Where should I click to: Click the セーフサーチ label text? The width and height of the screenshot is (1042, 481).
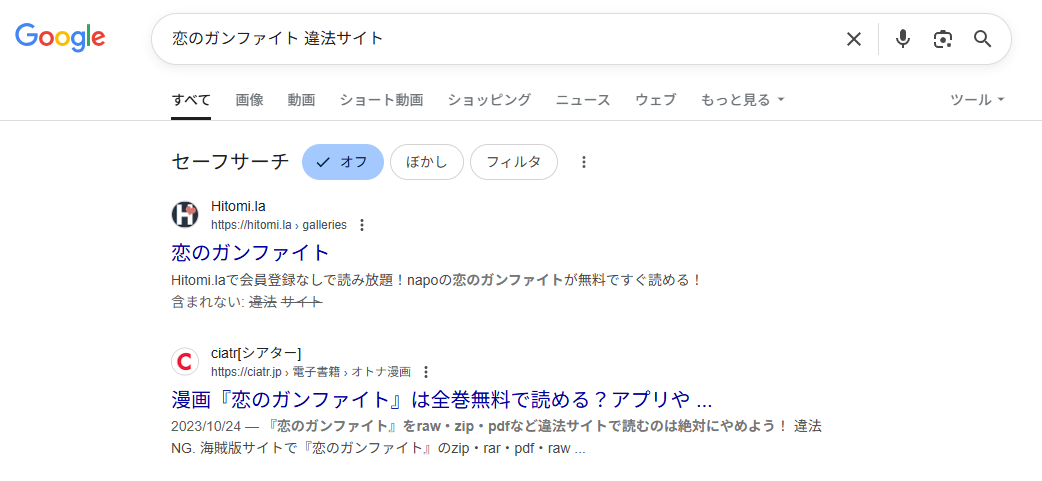(x=231, y=162)
